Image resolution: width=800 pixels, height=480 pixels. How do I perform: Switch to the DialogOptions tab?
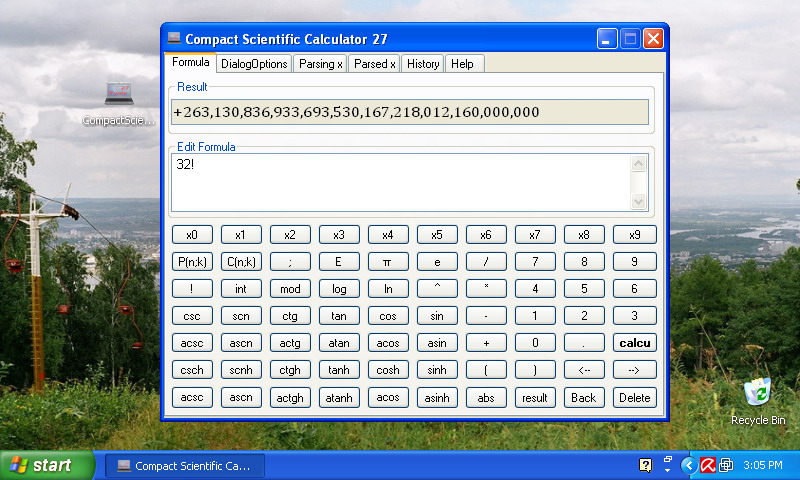pyautogui.click(x=254, y=64)
